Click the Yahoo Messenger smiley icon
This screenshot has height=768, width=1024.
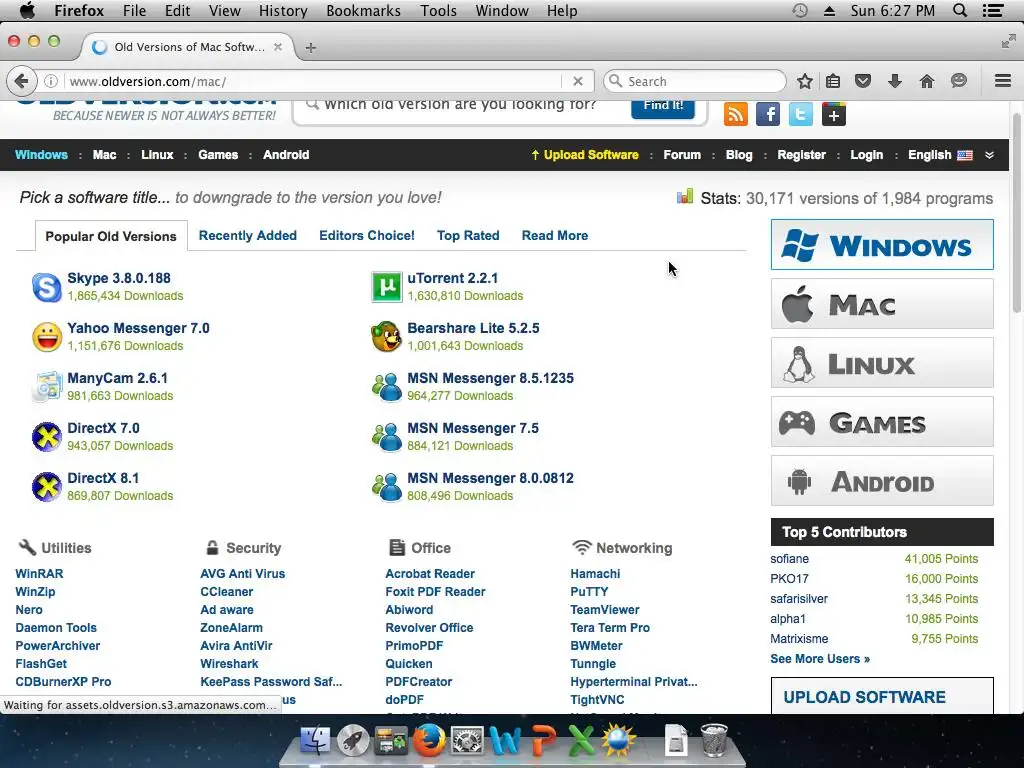click(x=47, y=337)
